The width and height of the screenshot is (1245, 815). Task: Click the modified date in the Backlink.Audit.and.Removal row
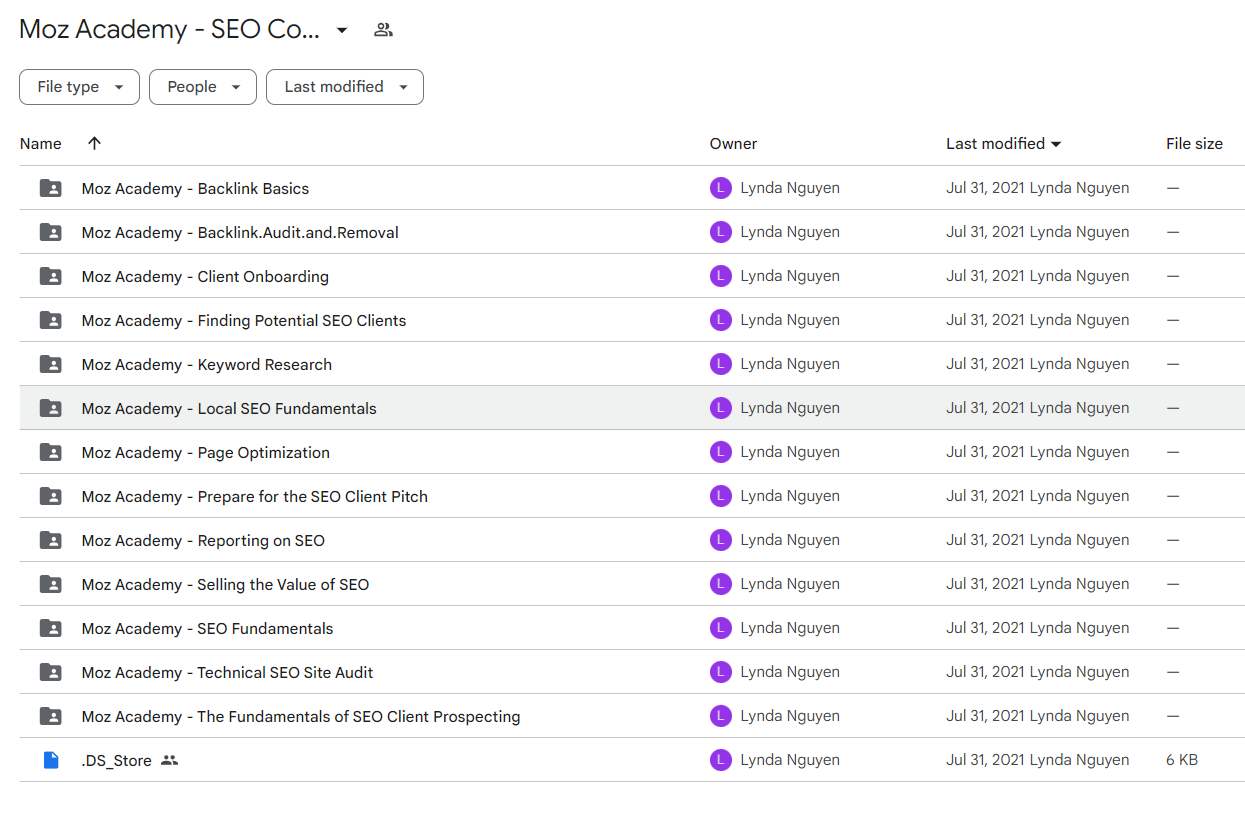1038,232
